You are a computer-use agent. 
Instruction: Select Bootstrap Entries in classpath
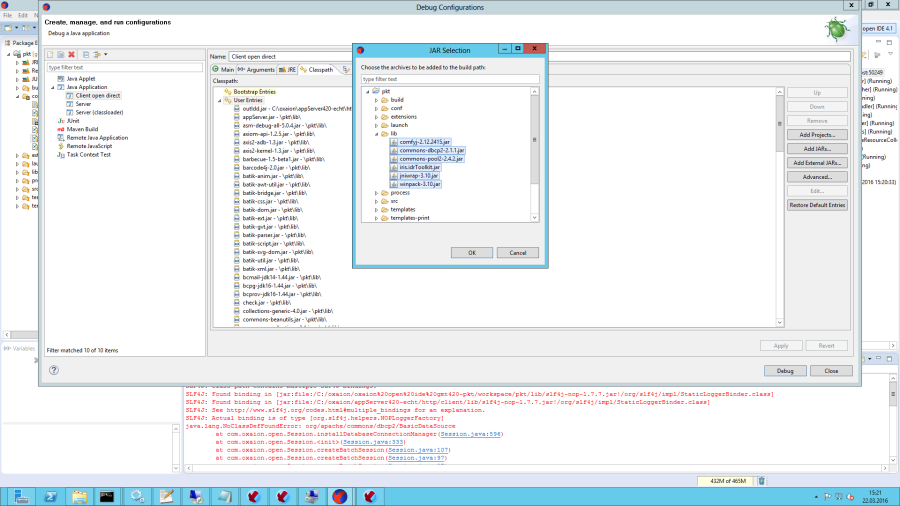pyautogui.click(x=254, y=92)
